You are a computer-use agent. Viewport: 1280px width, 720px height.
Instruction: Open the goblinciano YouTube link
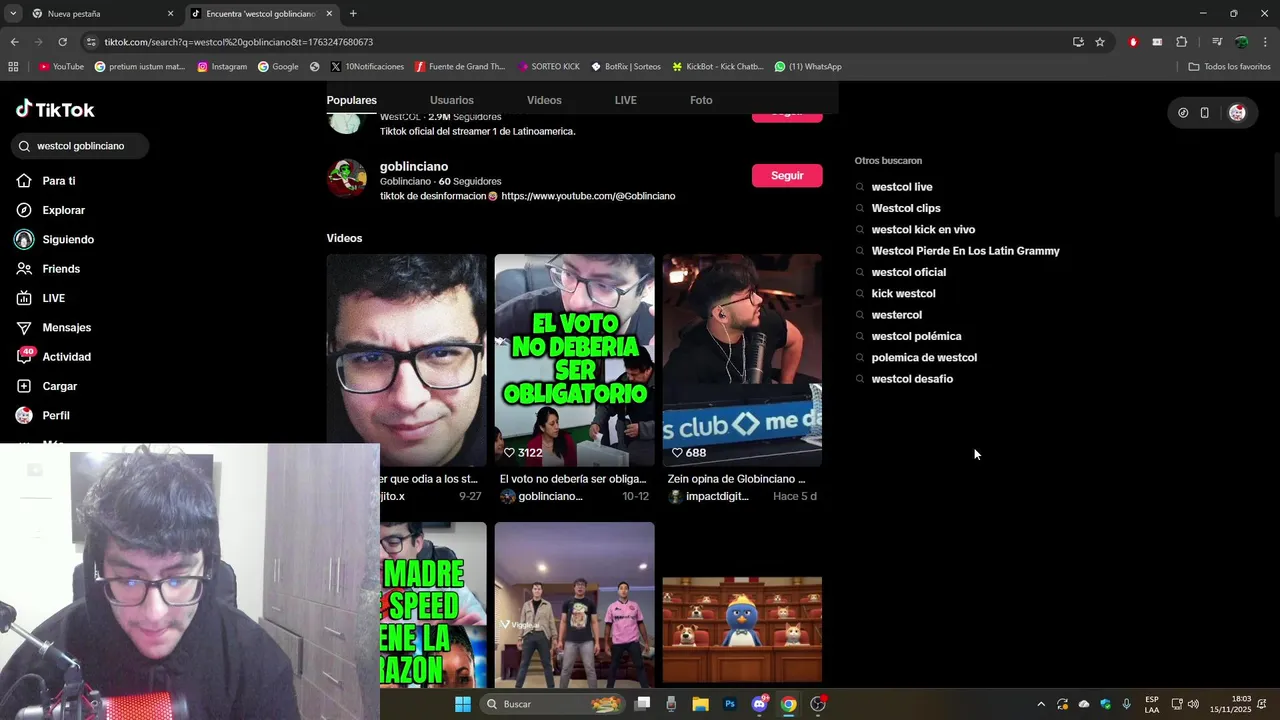[x=588, y=196]
